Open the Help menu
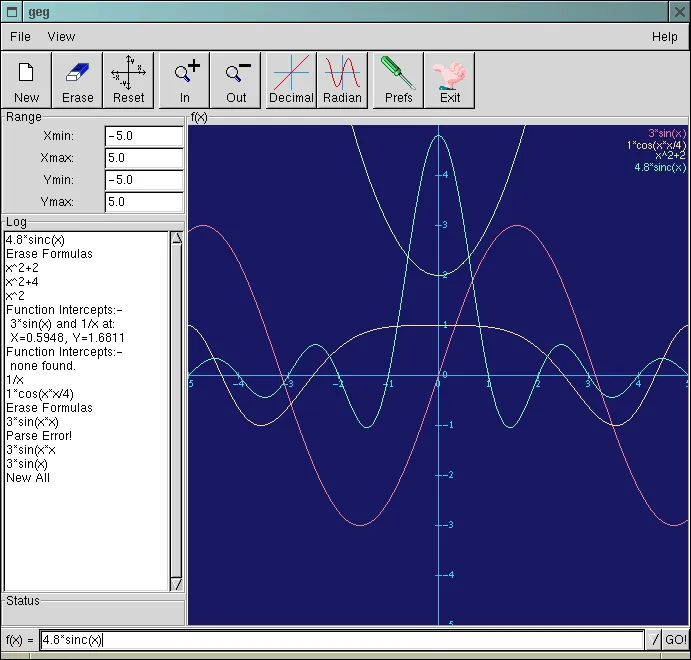 664,37
